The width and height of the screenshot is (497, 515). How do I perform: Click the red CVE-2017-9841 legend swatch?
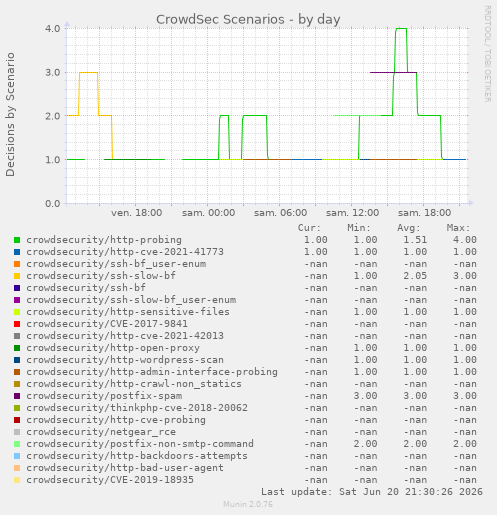[17, 324]
